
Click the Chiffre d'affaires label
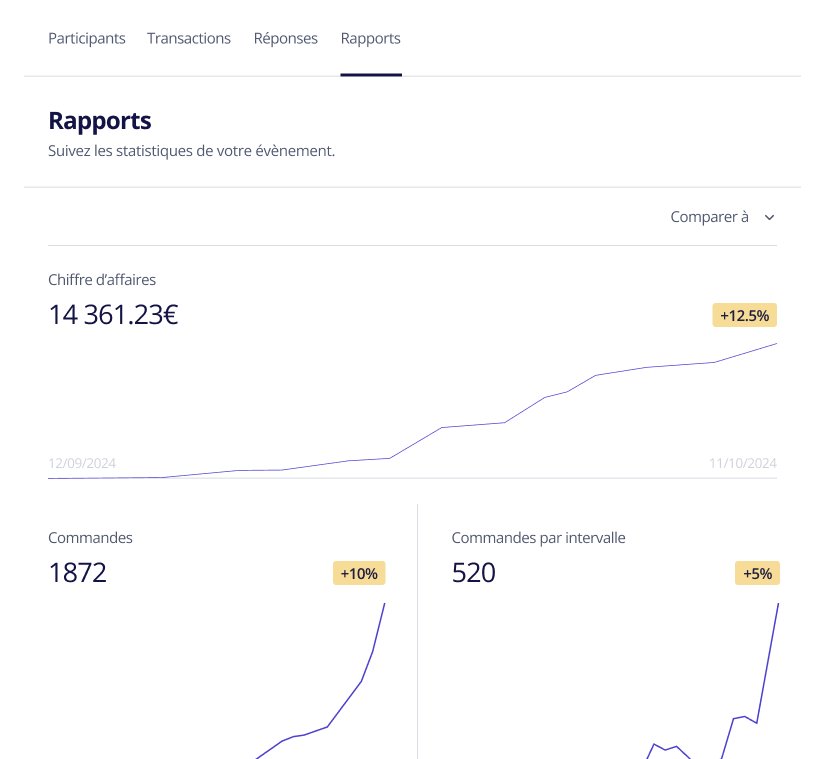click(102, 280)
